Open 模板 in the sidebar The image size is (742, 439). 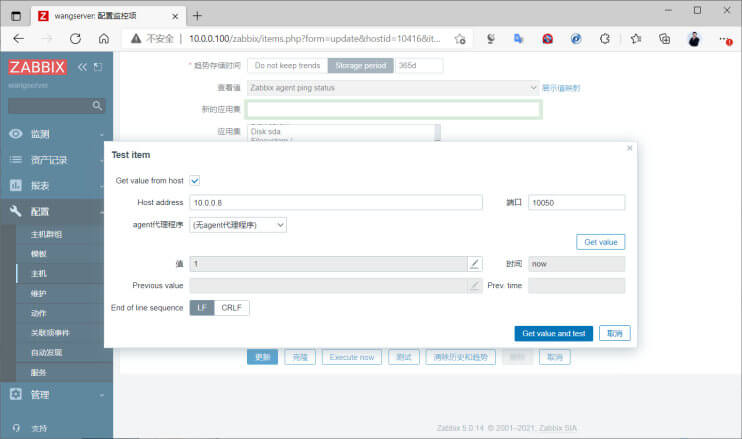[39, 254]
